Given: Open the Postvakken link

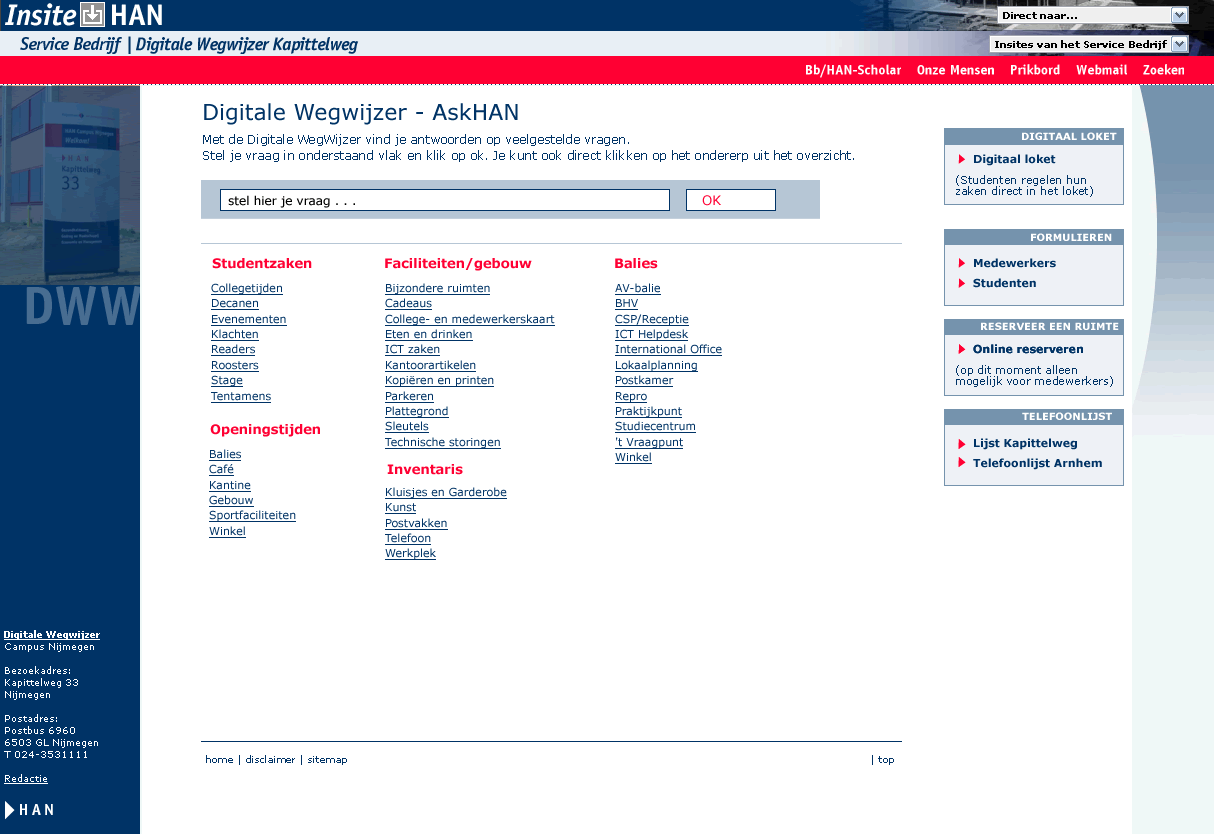Looking at the screenshot, I should [x=416, y=523].
